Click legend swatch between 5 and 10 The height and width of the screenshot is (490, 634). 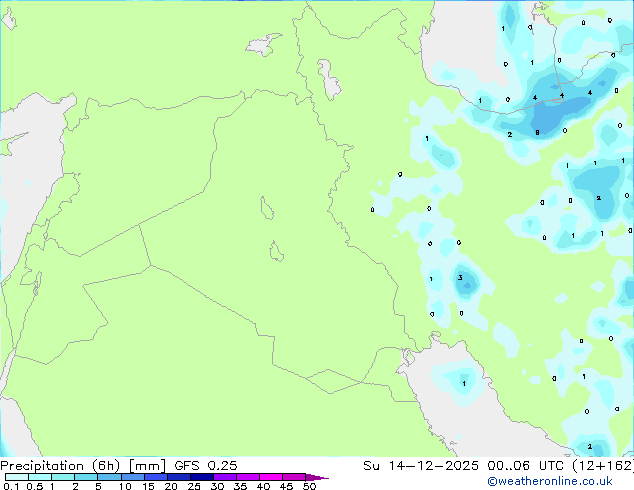[109, 477]
